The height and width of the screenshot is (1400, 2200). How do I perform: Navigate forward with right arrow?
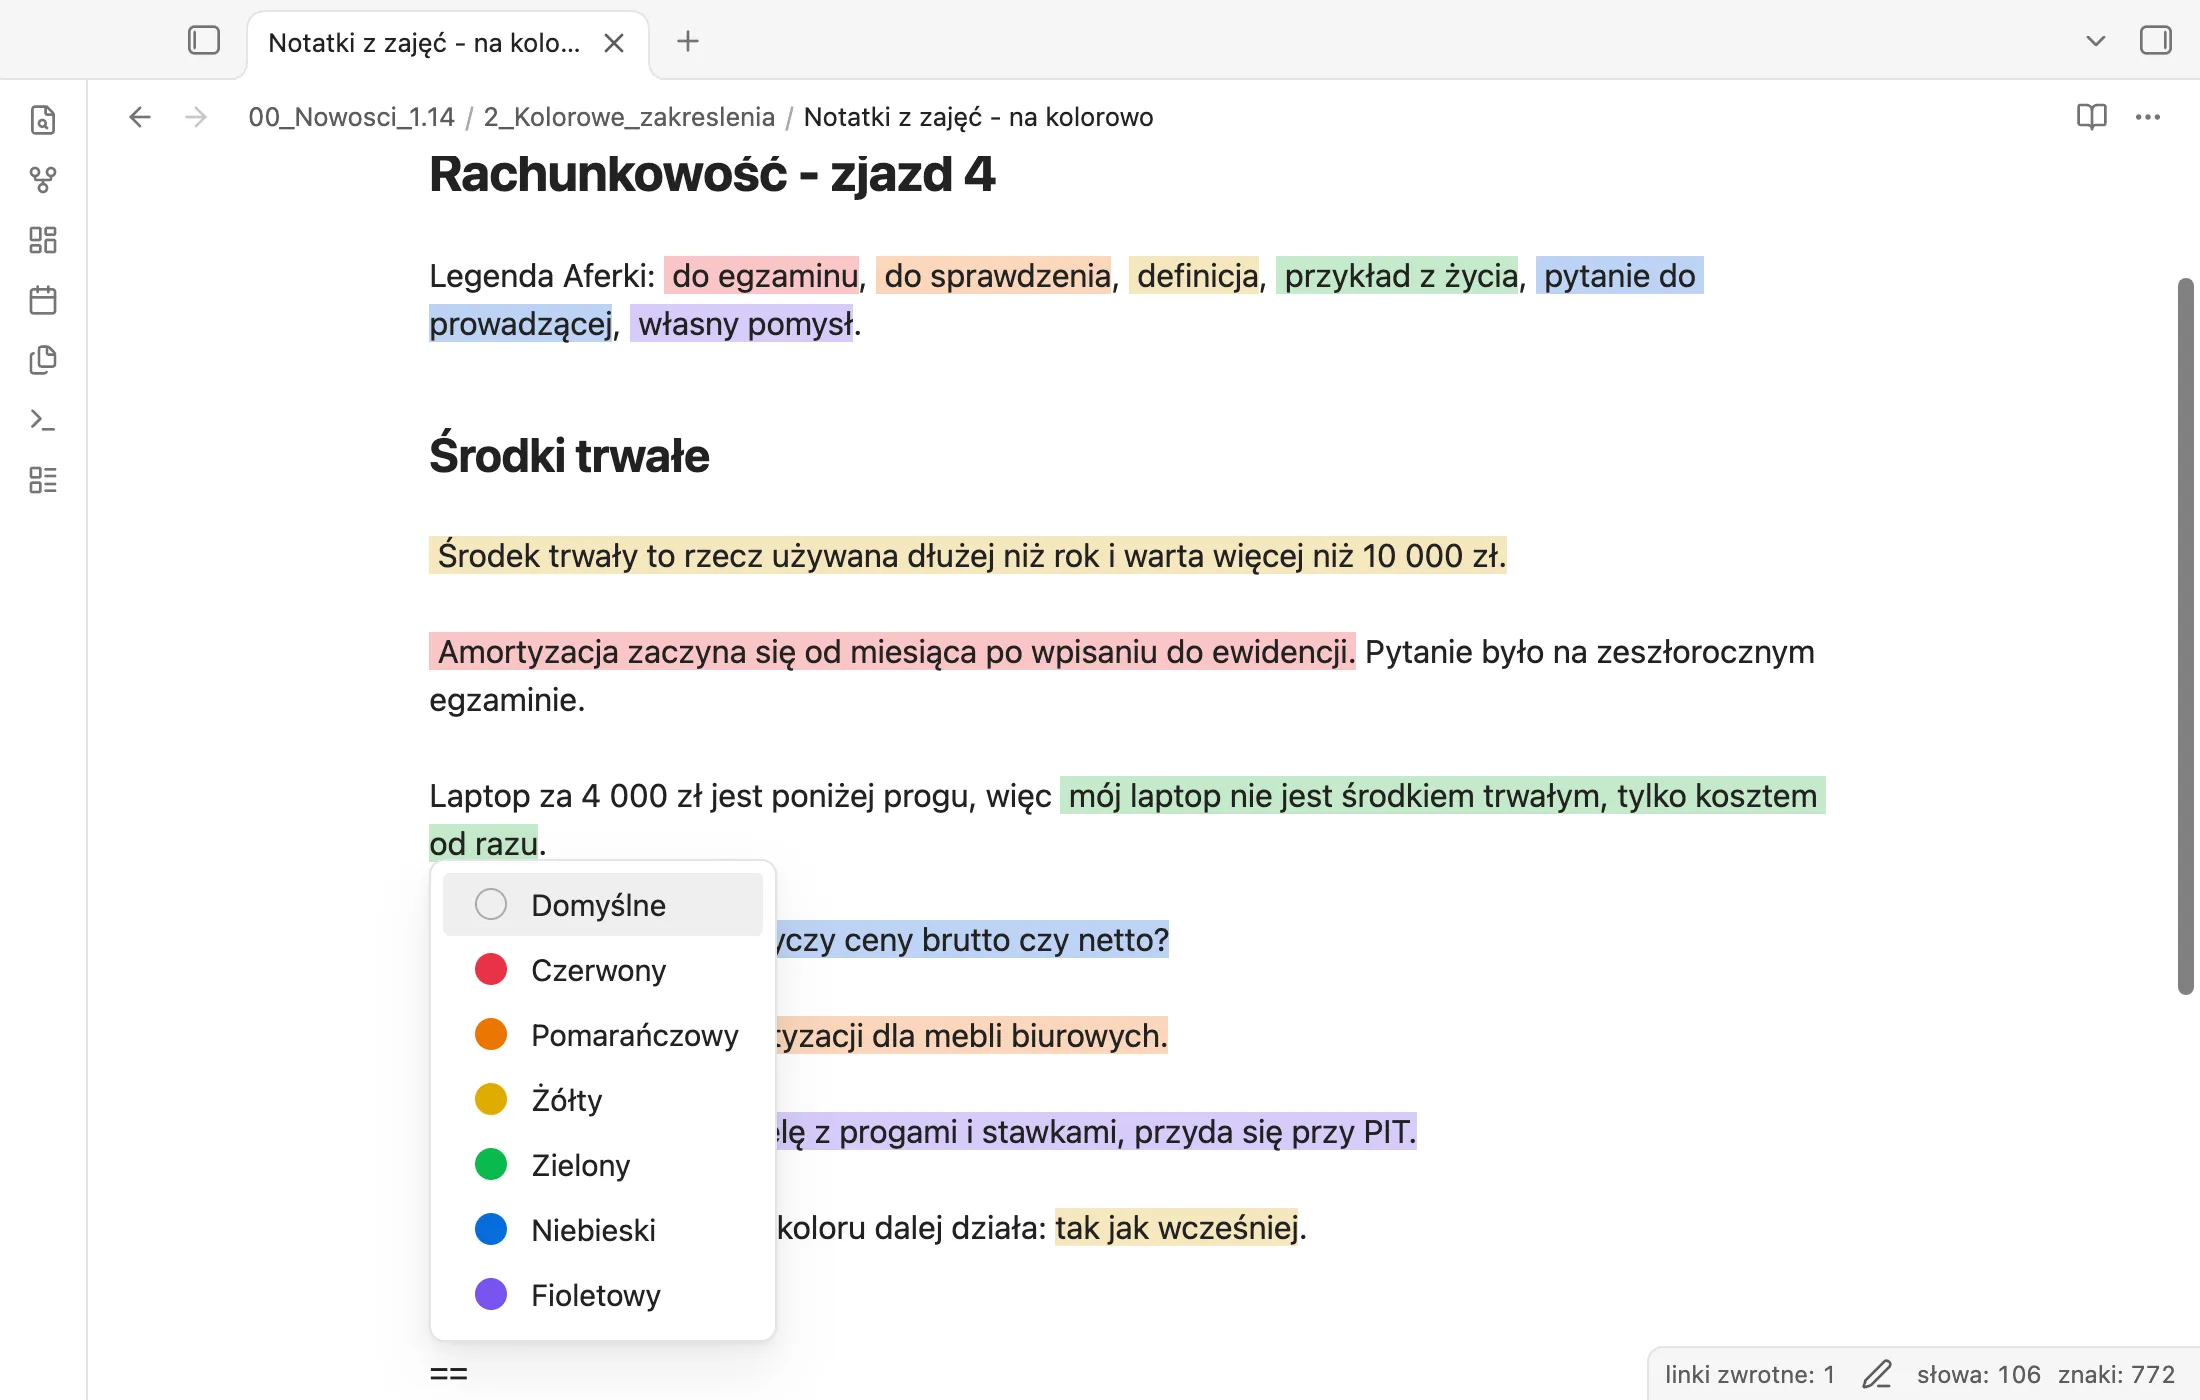(196, 117)
